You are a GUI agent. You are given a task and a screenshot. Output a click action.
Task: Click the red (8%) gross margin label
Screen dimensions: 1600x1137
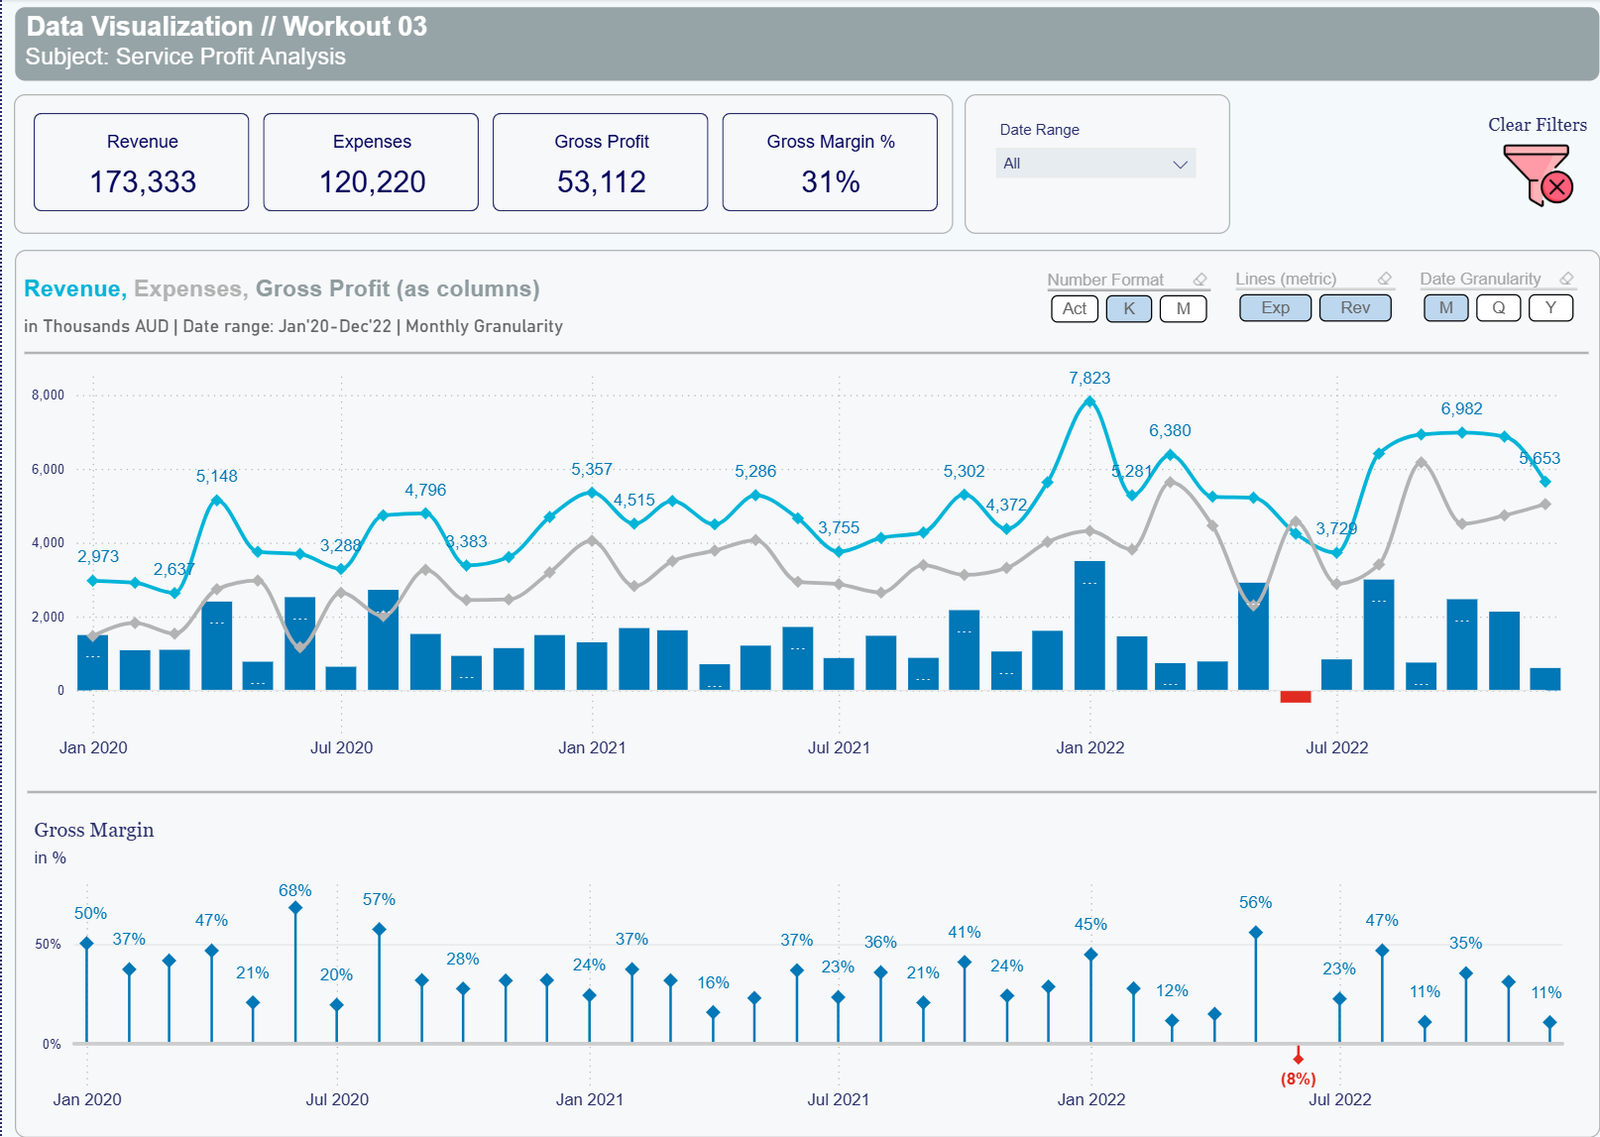tap(1298, 1079)
